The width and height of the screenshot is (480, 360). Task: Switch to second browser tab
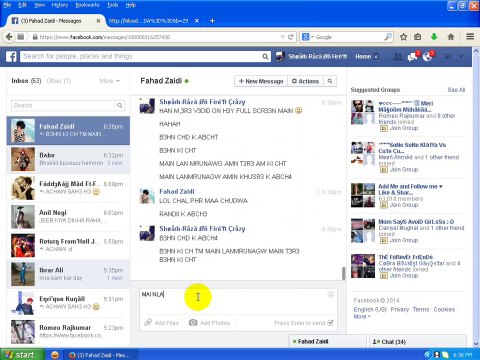[149, 21]
